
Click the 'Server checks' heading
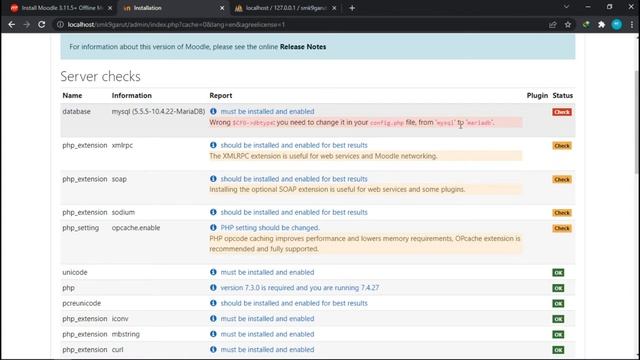tap(100, 76)
